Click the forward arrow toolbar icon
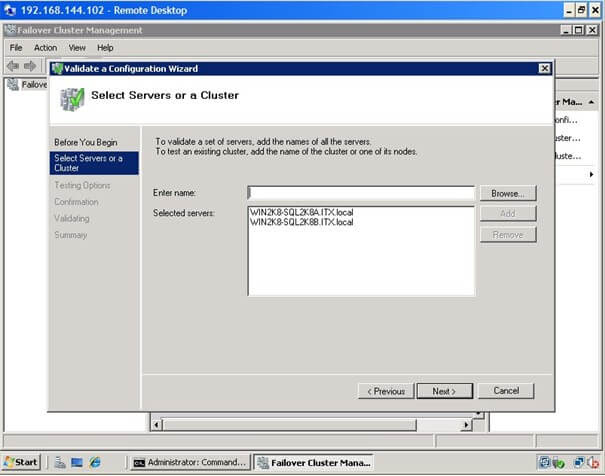This screenshot has width=605, height=476. click(30, 66)
